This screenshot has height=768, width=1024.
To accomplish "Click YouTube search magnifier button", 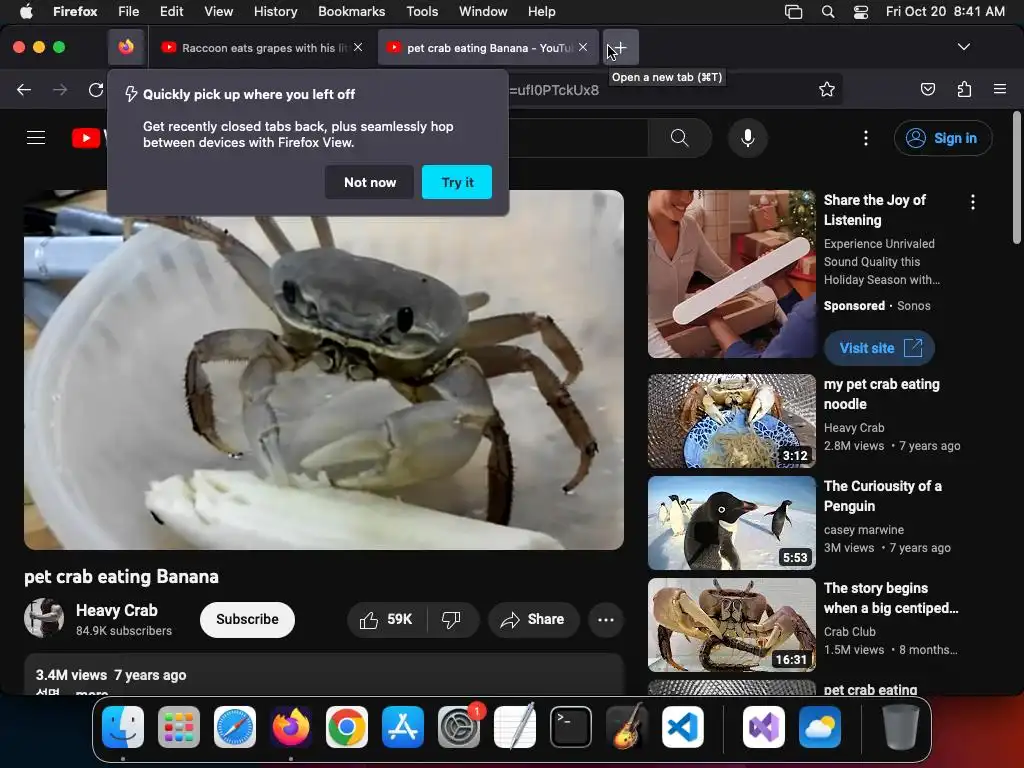I will [680, 138].
